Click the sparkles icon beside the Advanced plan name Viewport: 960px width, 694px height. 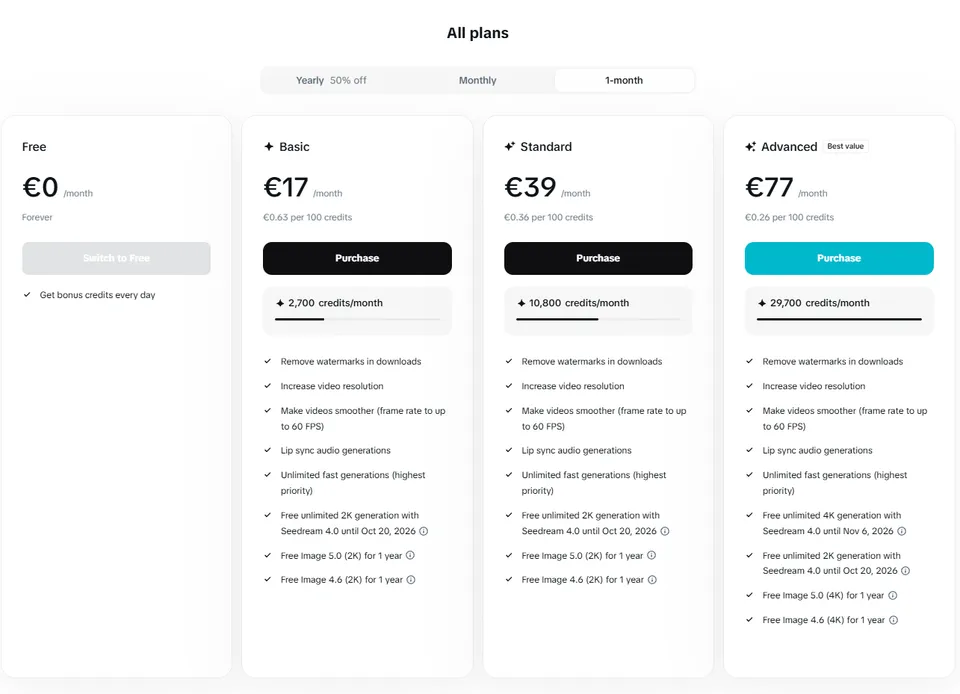(750, 146)
